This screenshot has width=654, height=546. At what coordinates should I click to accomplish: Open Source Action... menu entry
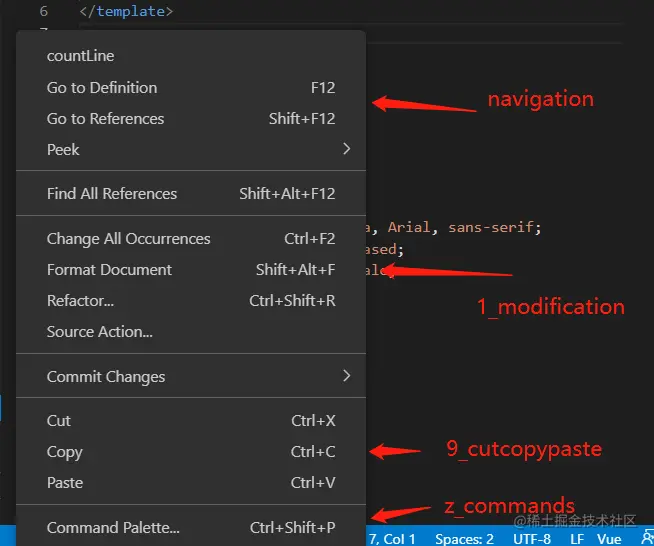100,331
